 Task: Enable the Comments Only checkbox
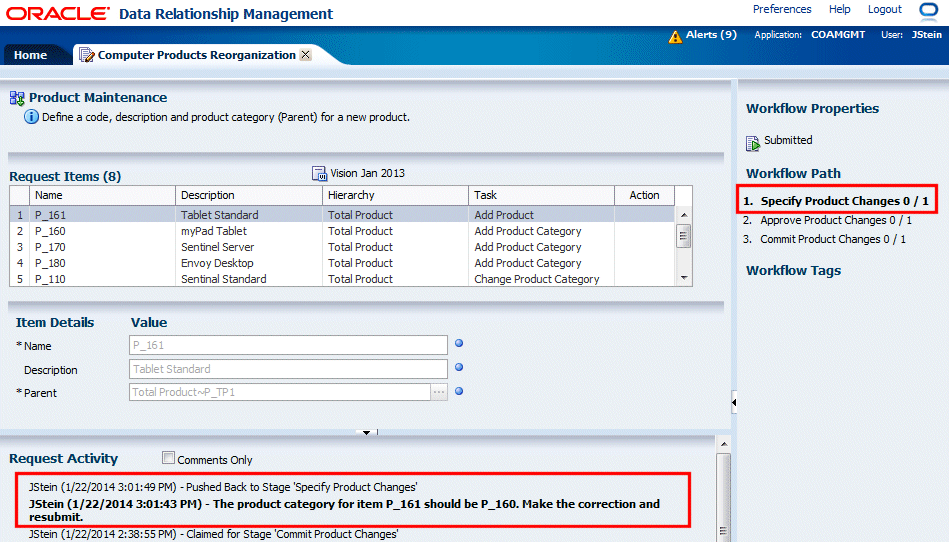(168, 458)
